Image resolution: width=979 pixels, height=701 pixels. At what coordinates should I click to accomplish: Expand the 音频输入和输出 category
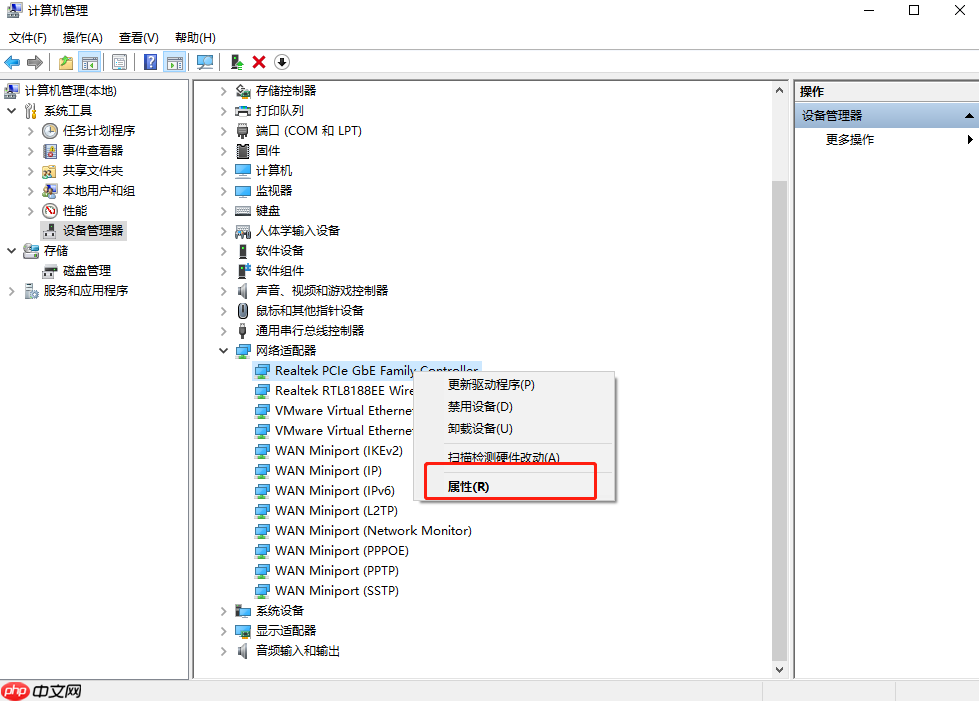224,651
